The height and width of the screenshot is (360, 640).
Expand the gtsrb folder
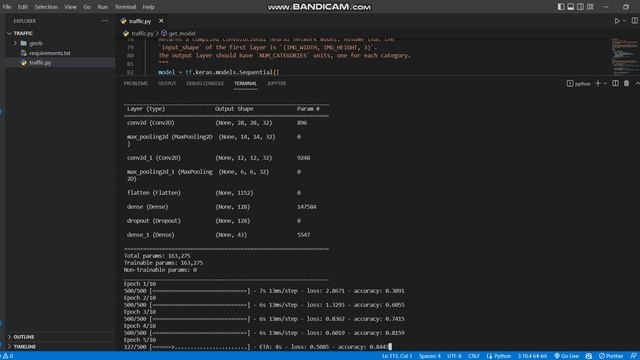pyautogui.click(x=36, y=43)
